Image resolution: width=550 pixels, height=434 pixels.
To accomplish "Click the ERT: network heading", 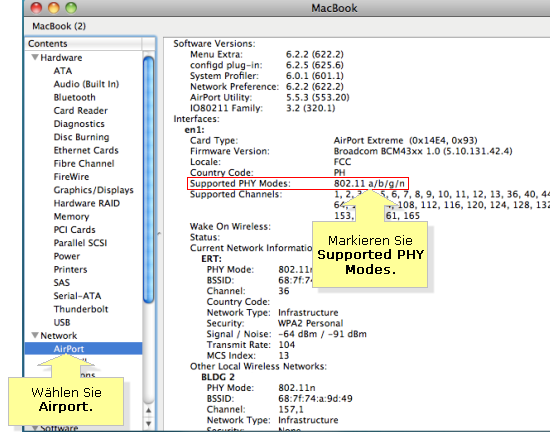I will click(x=212, y=259).
